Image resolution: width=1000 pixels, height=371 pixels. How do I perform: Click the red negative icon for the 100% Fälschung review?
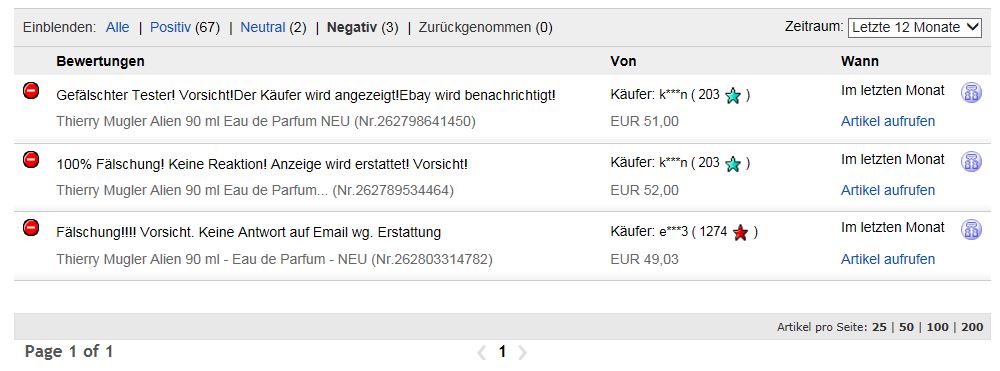(31, 159)
